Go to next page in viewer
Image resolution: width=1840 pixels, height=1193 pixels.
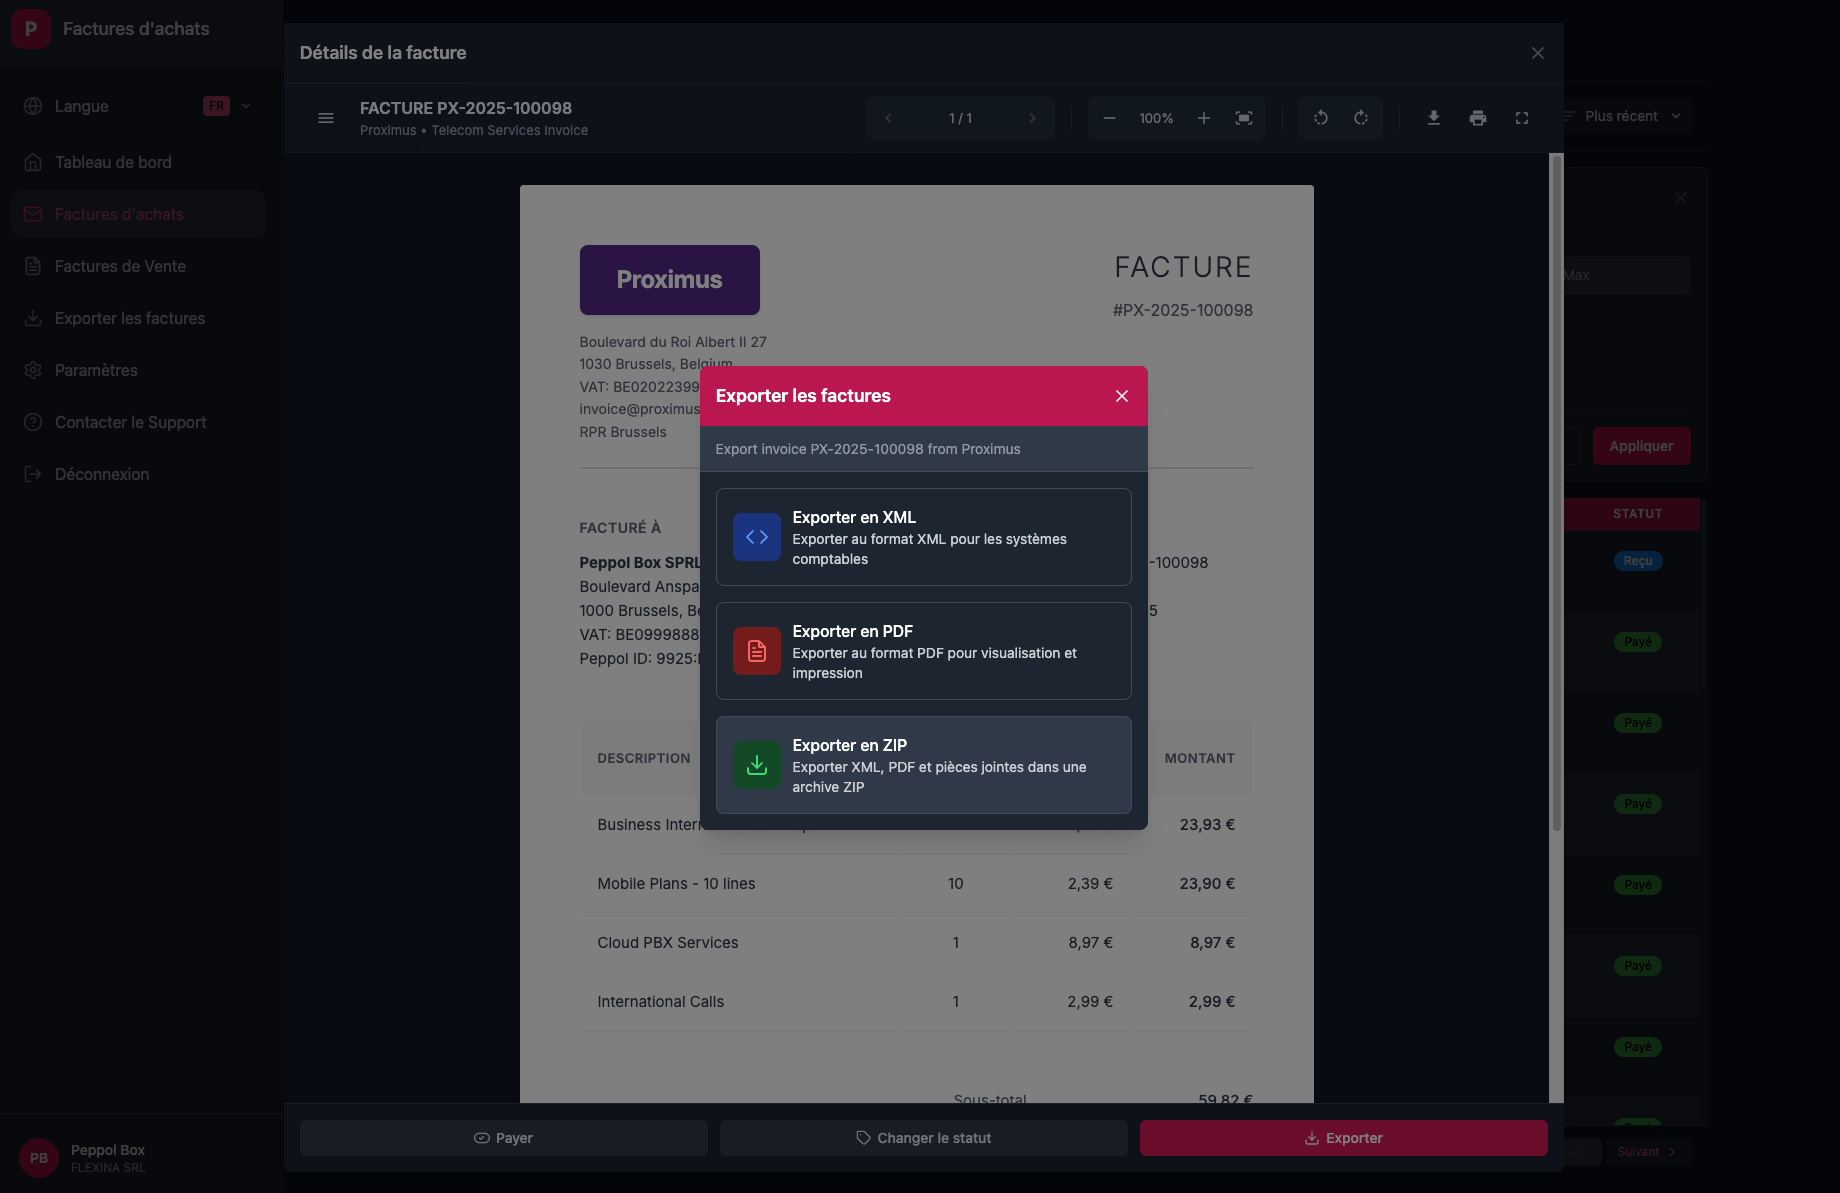click(x=1032, y=118)
